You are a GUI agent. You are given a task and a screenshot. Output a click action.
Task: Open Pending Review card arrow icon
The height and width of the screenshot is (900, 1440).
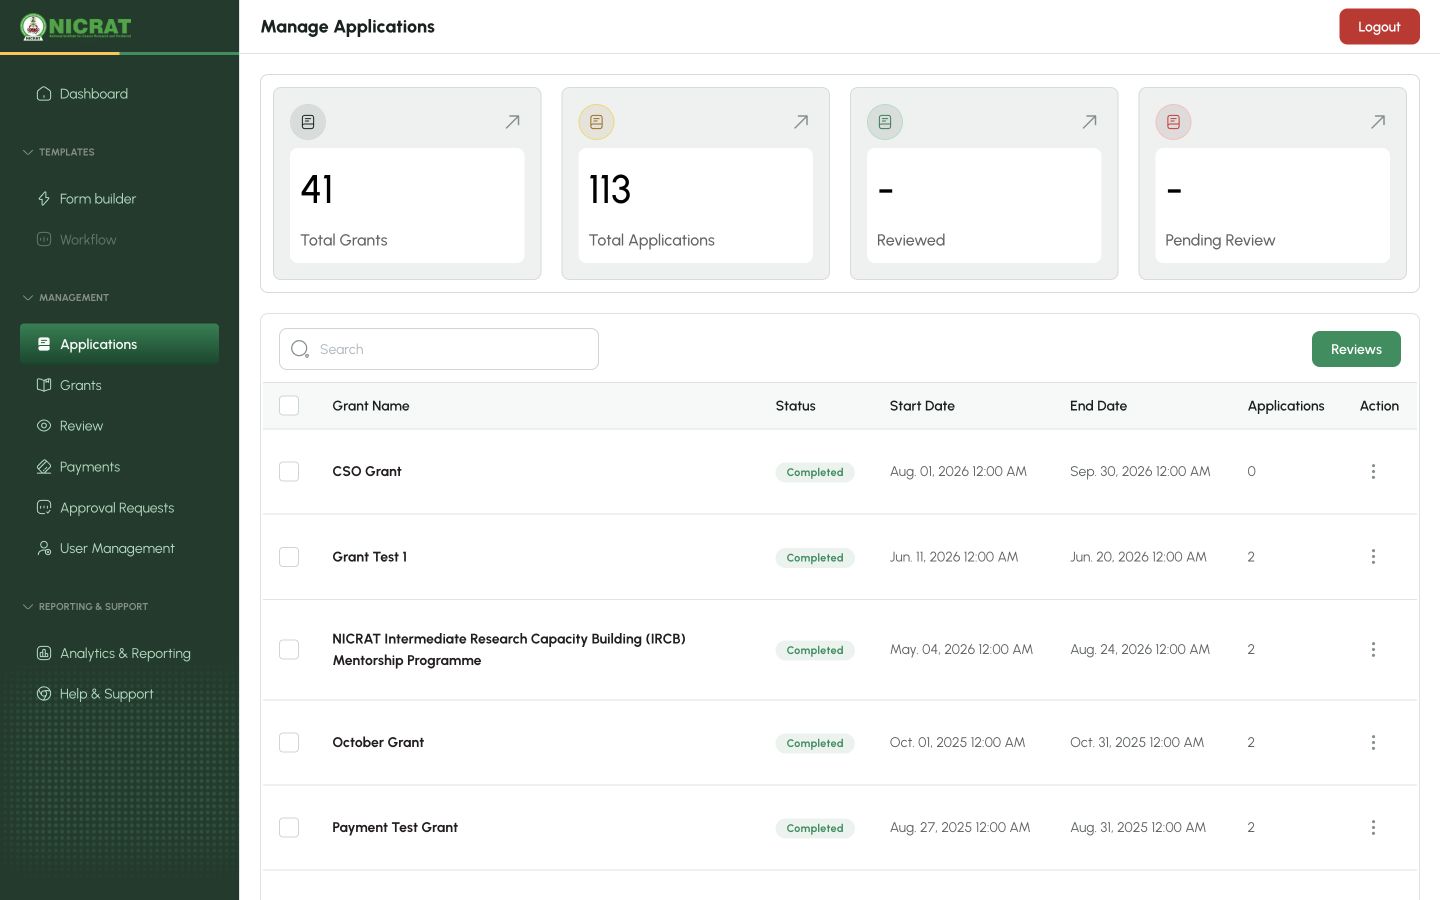click(1378, 122)
